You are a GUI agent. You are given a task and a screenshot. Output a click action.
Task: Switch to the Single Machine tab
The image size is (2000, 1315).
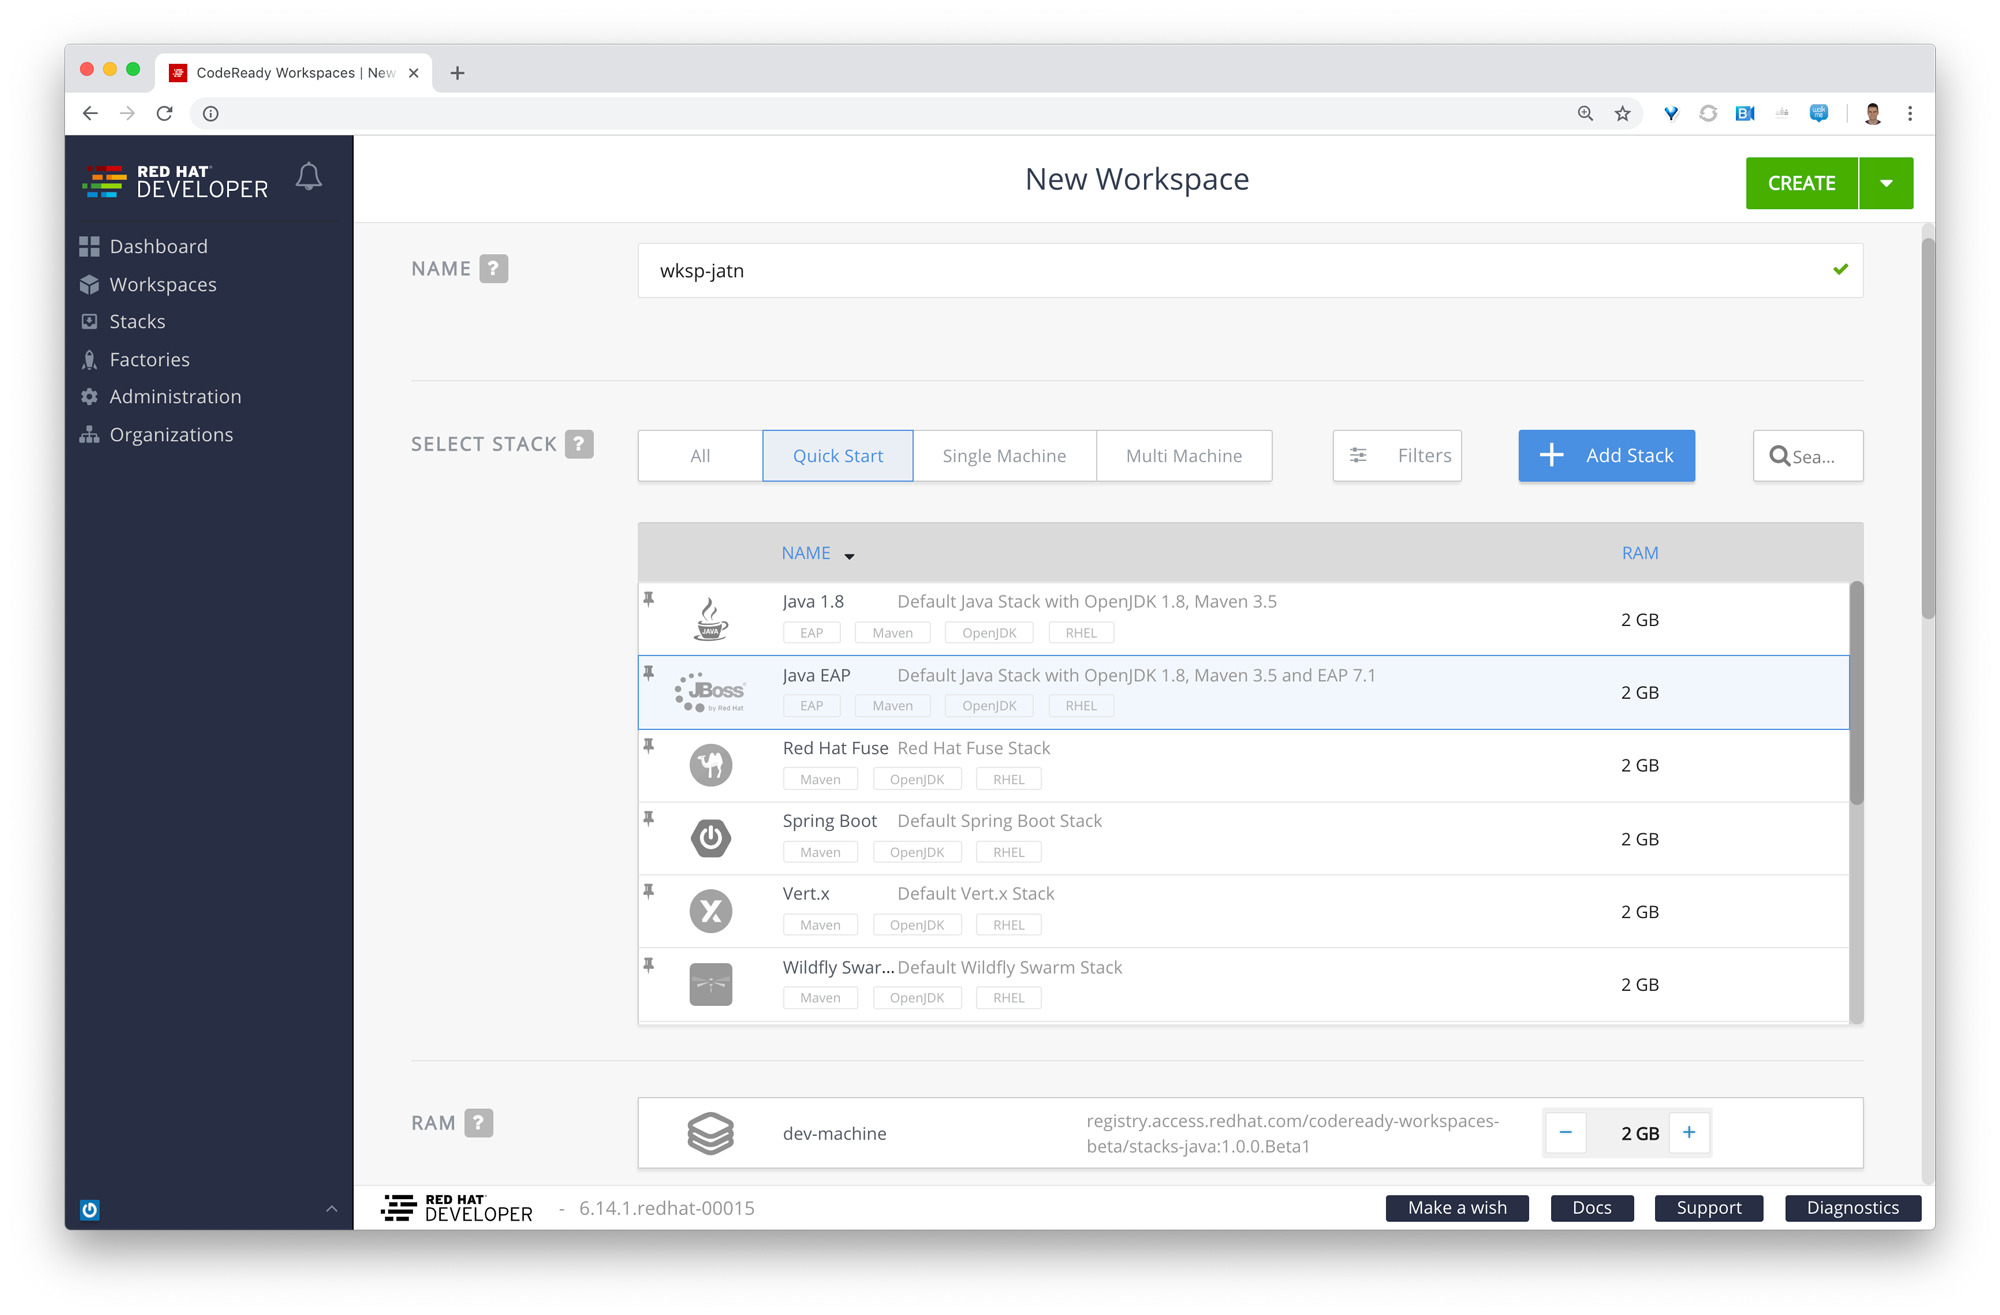pos(1004,456)
